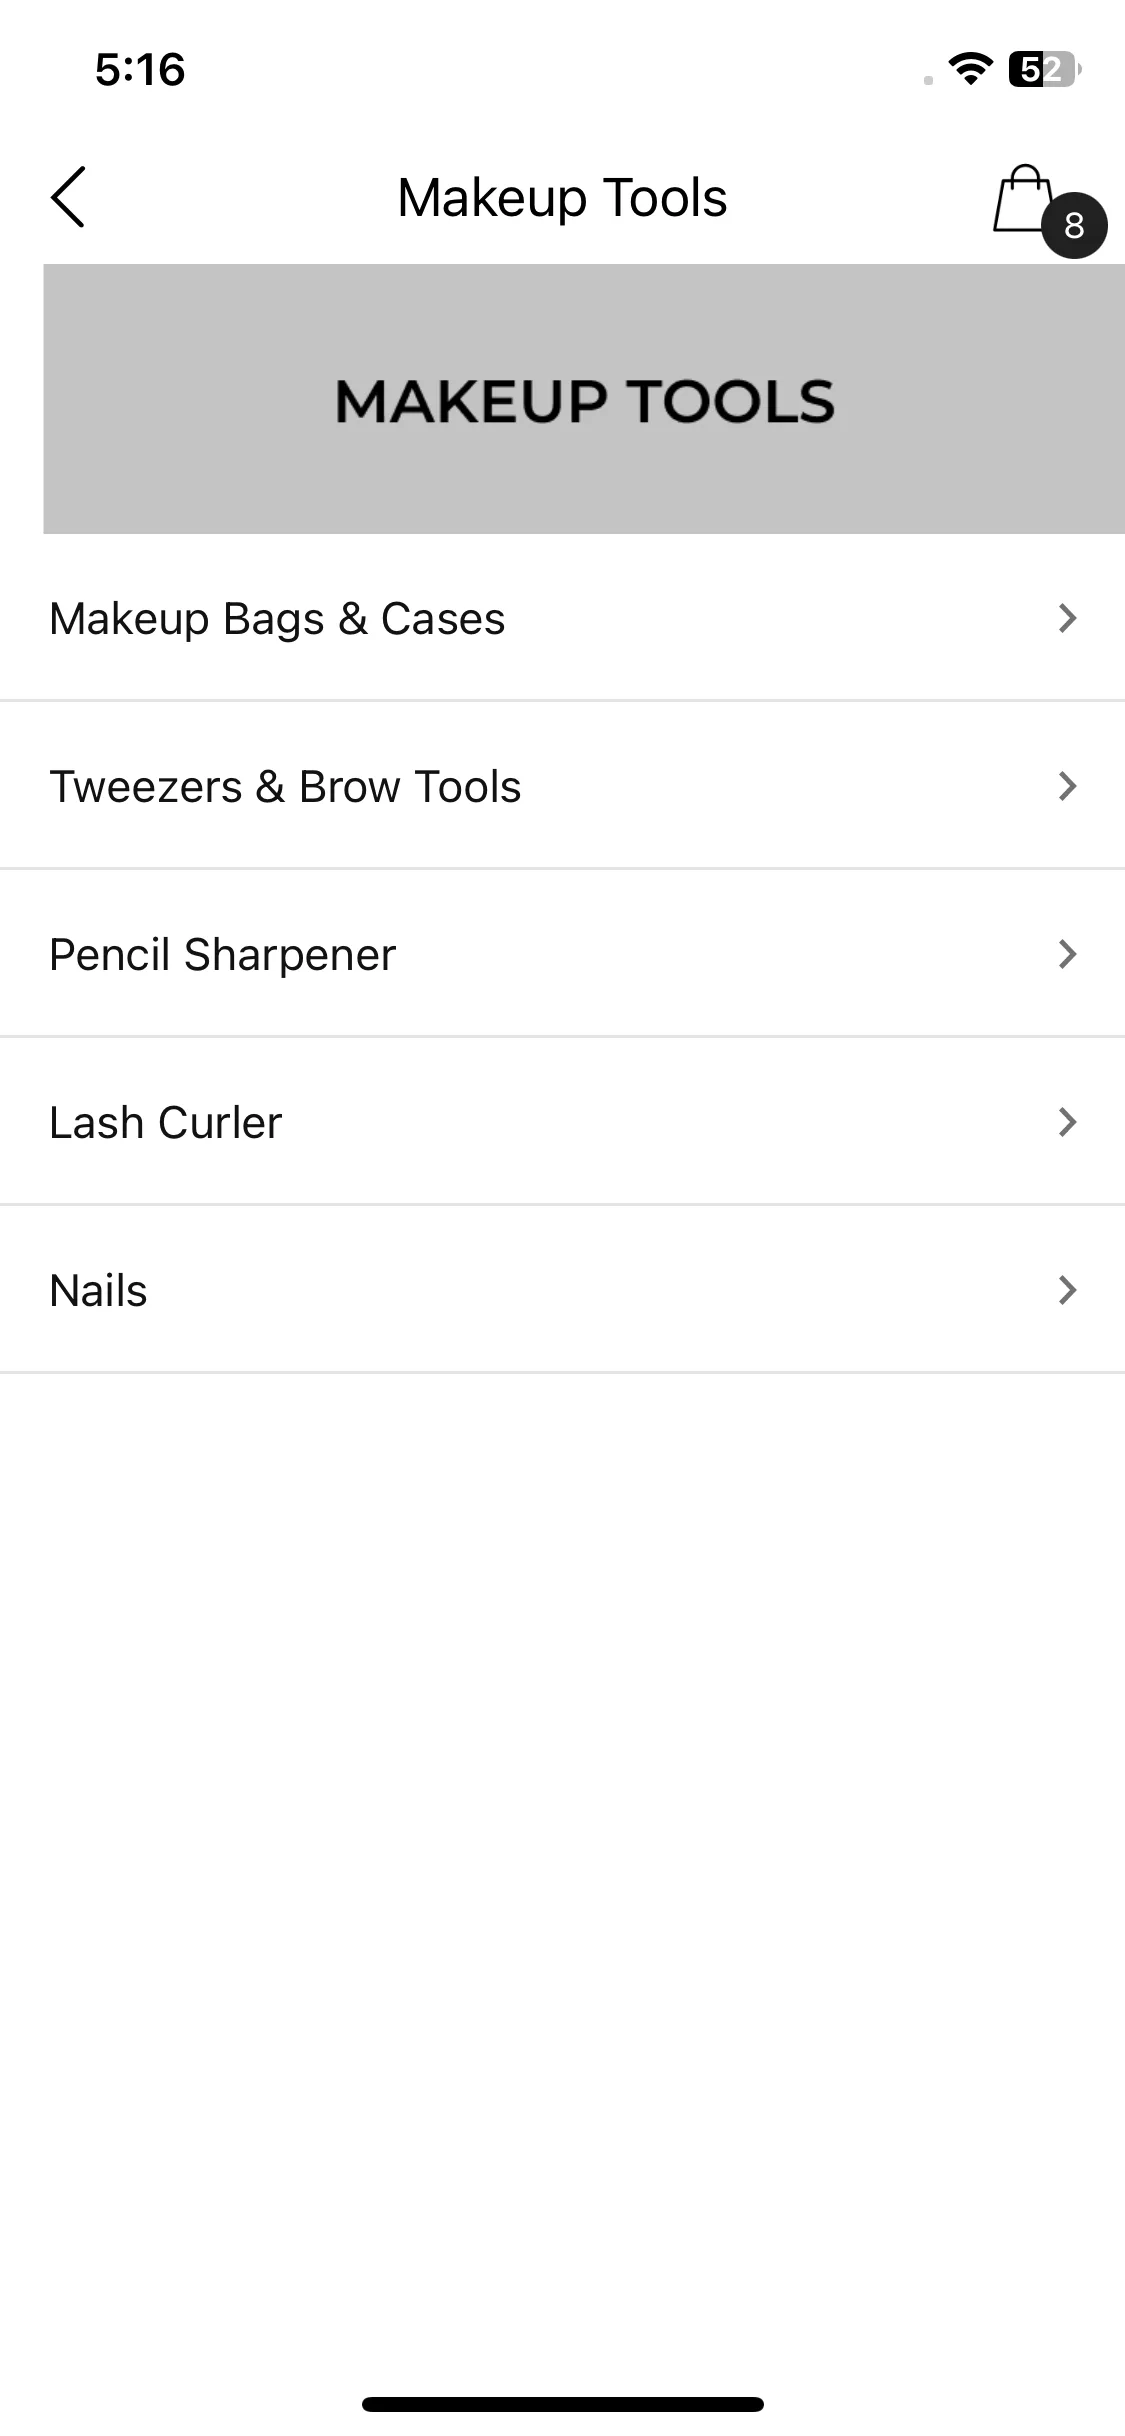Open the Makeup Bags & Cases category

click(562, 618)
